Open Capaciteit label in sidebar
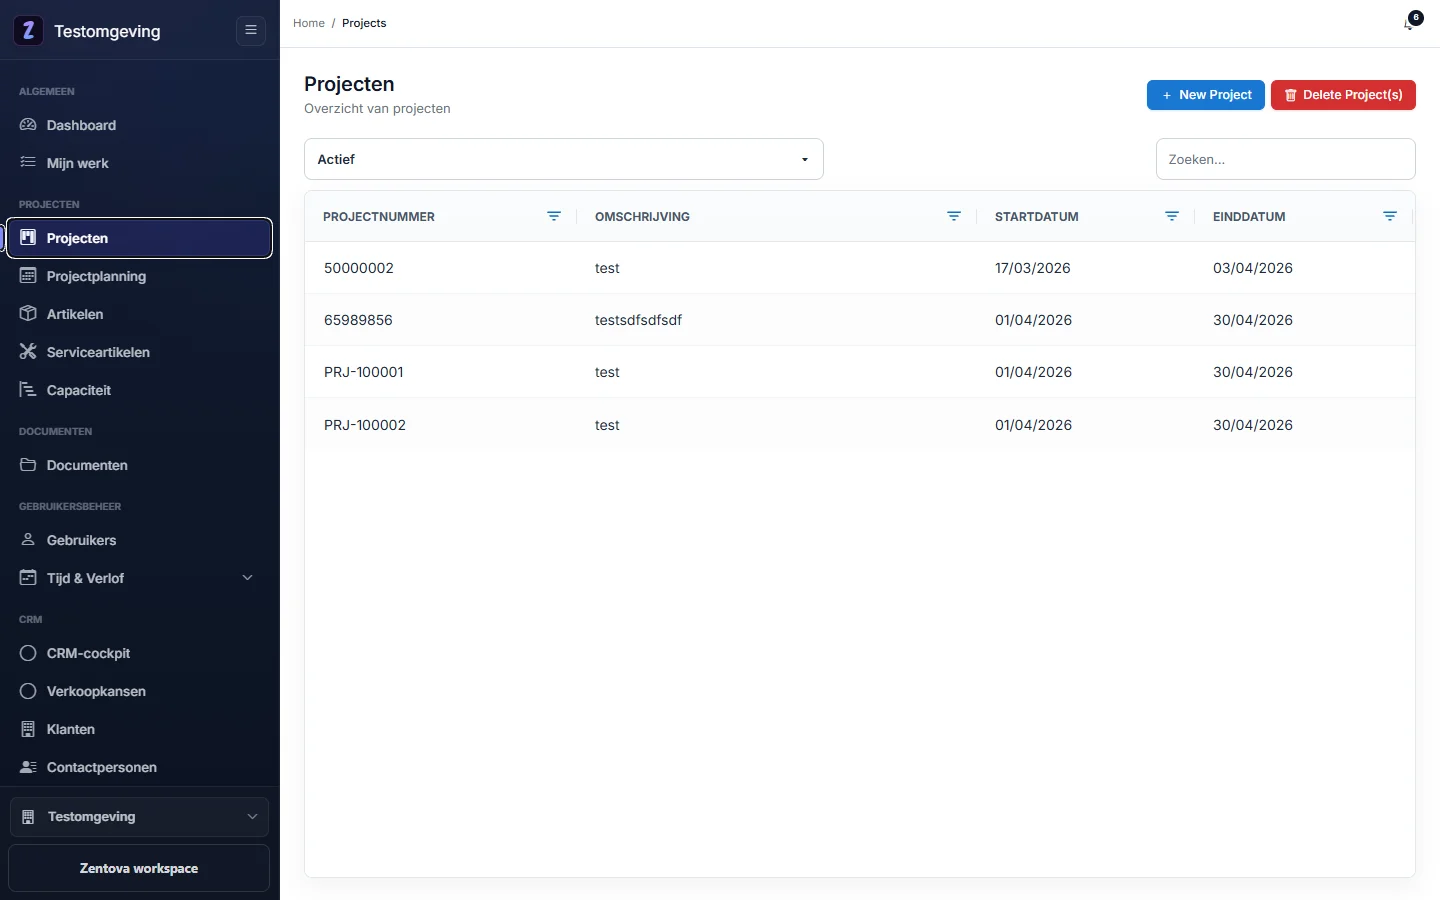 [79, 390]
